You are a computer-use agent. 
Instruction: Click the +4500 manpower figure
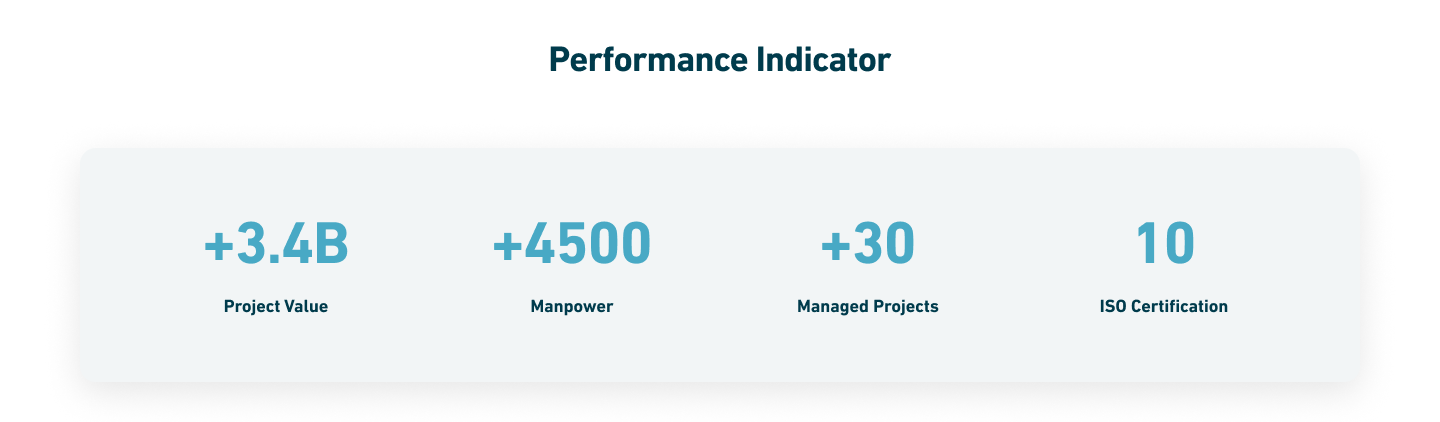572,244
